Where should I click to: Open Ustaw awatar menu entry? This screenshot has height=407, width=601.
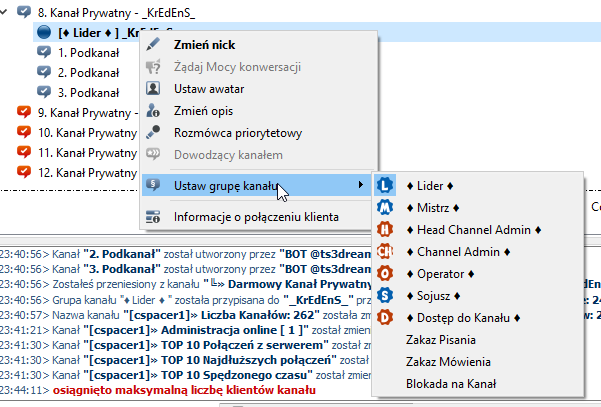point(210,89)
